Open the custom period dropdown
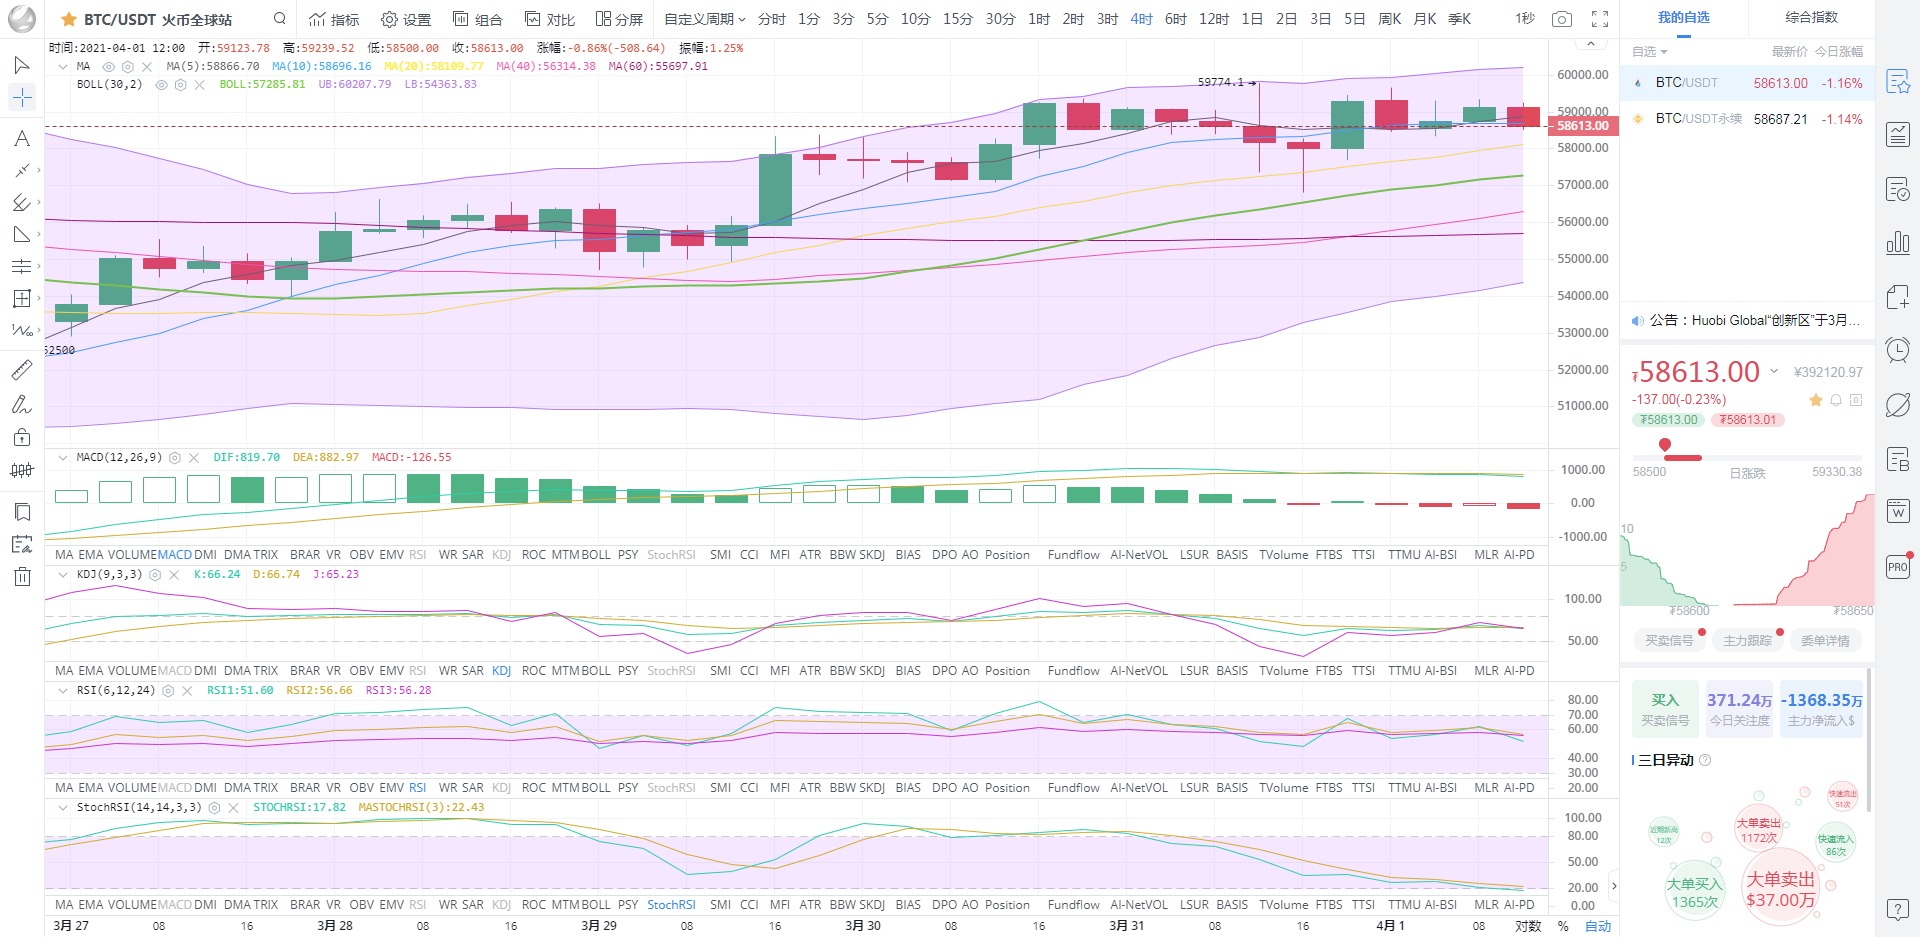1920x937 pixels. 705,19
